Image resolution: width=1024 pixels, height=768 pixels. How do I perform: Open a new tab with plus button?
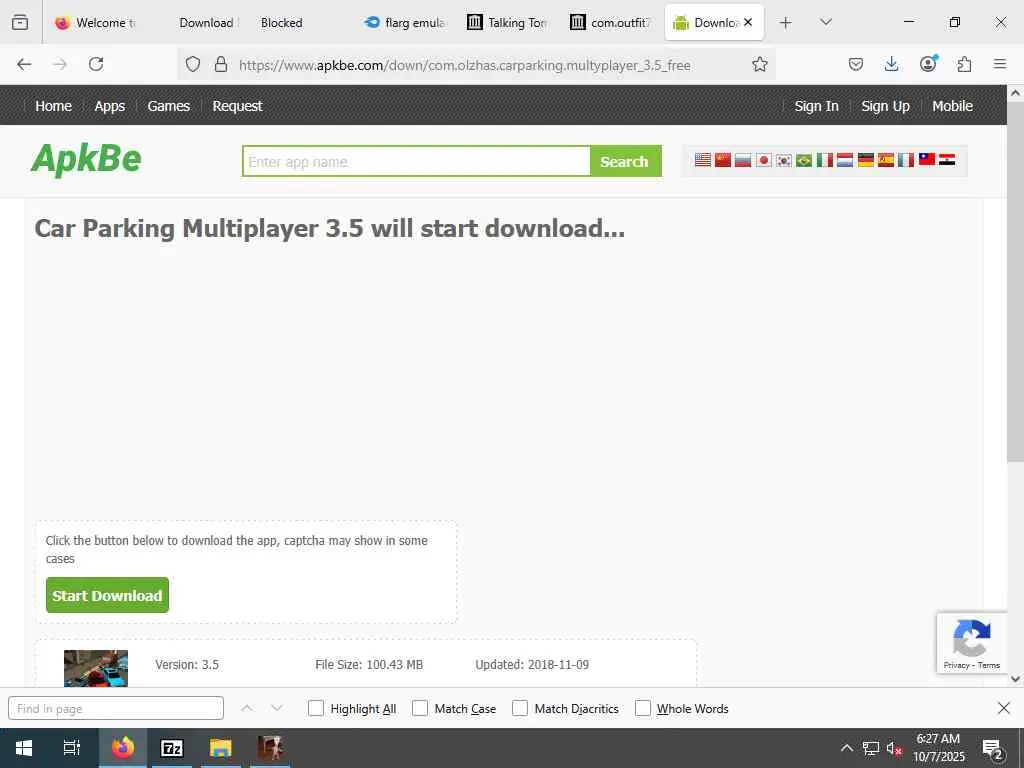point(786,23)
